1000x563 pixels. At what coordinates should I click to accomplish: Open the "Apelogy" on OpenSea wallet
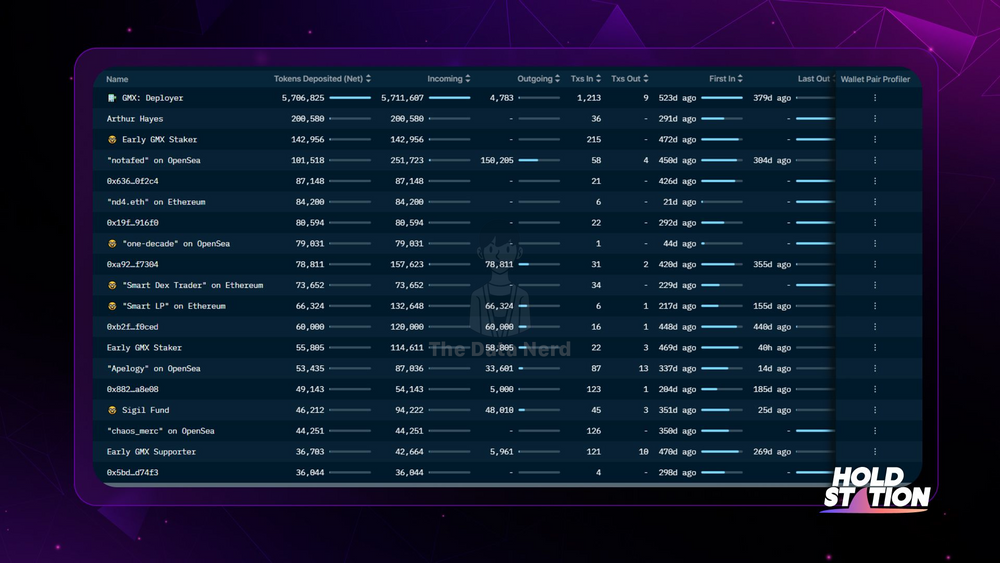pyautogui.click(x=154, y=369)
